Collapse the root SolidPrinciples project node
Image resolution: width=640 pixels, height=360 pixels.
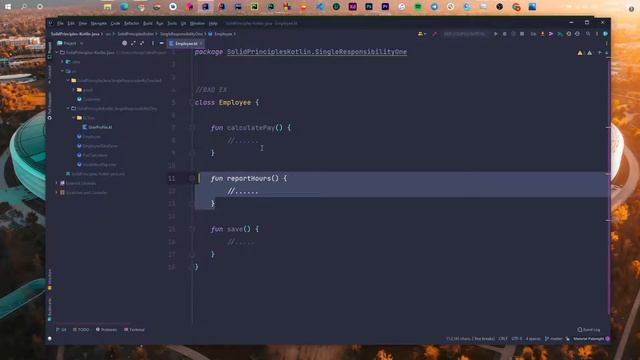tap(58, 52)
